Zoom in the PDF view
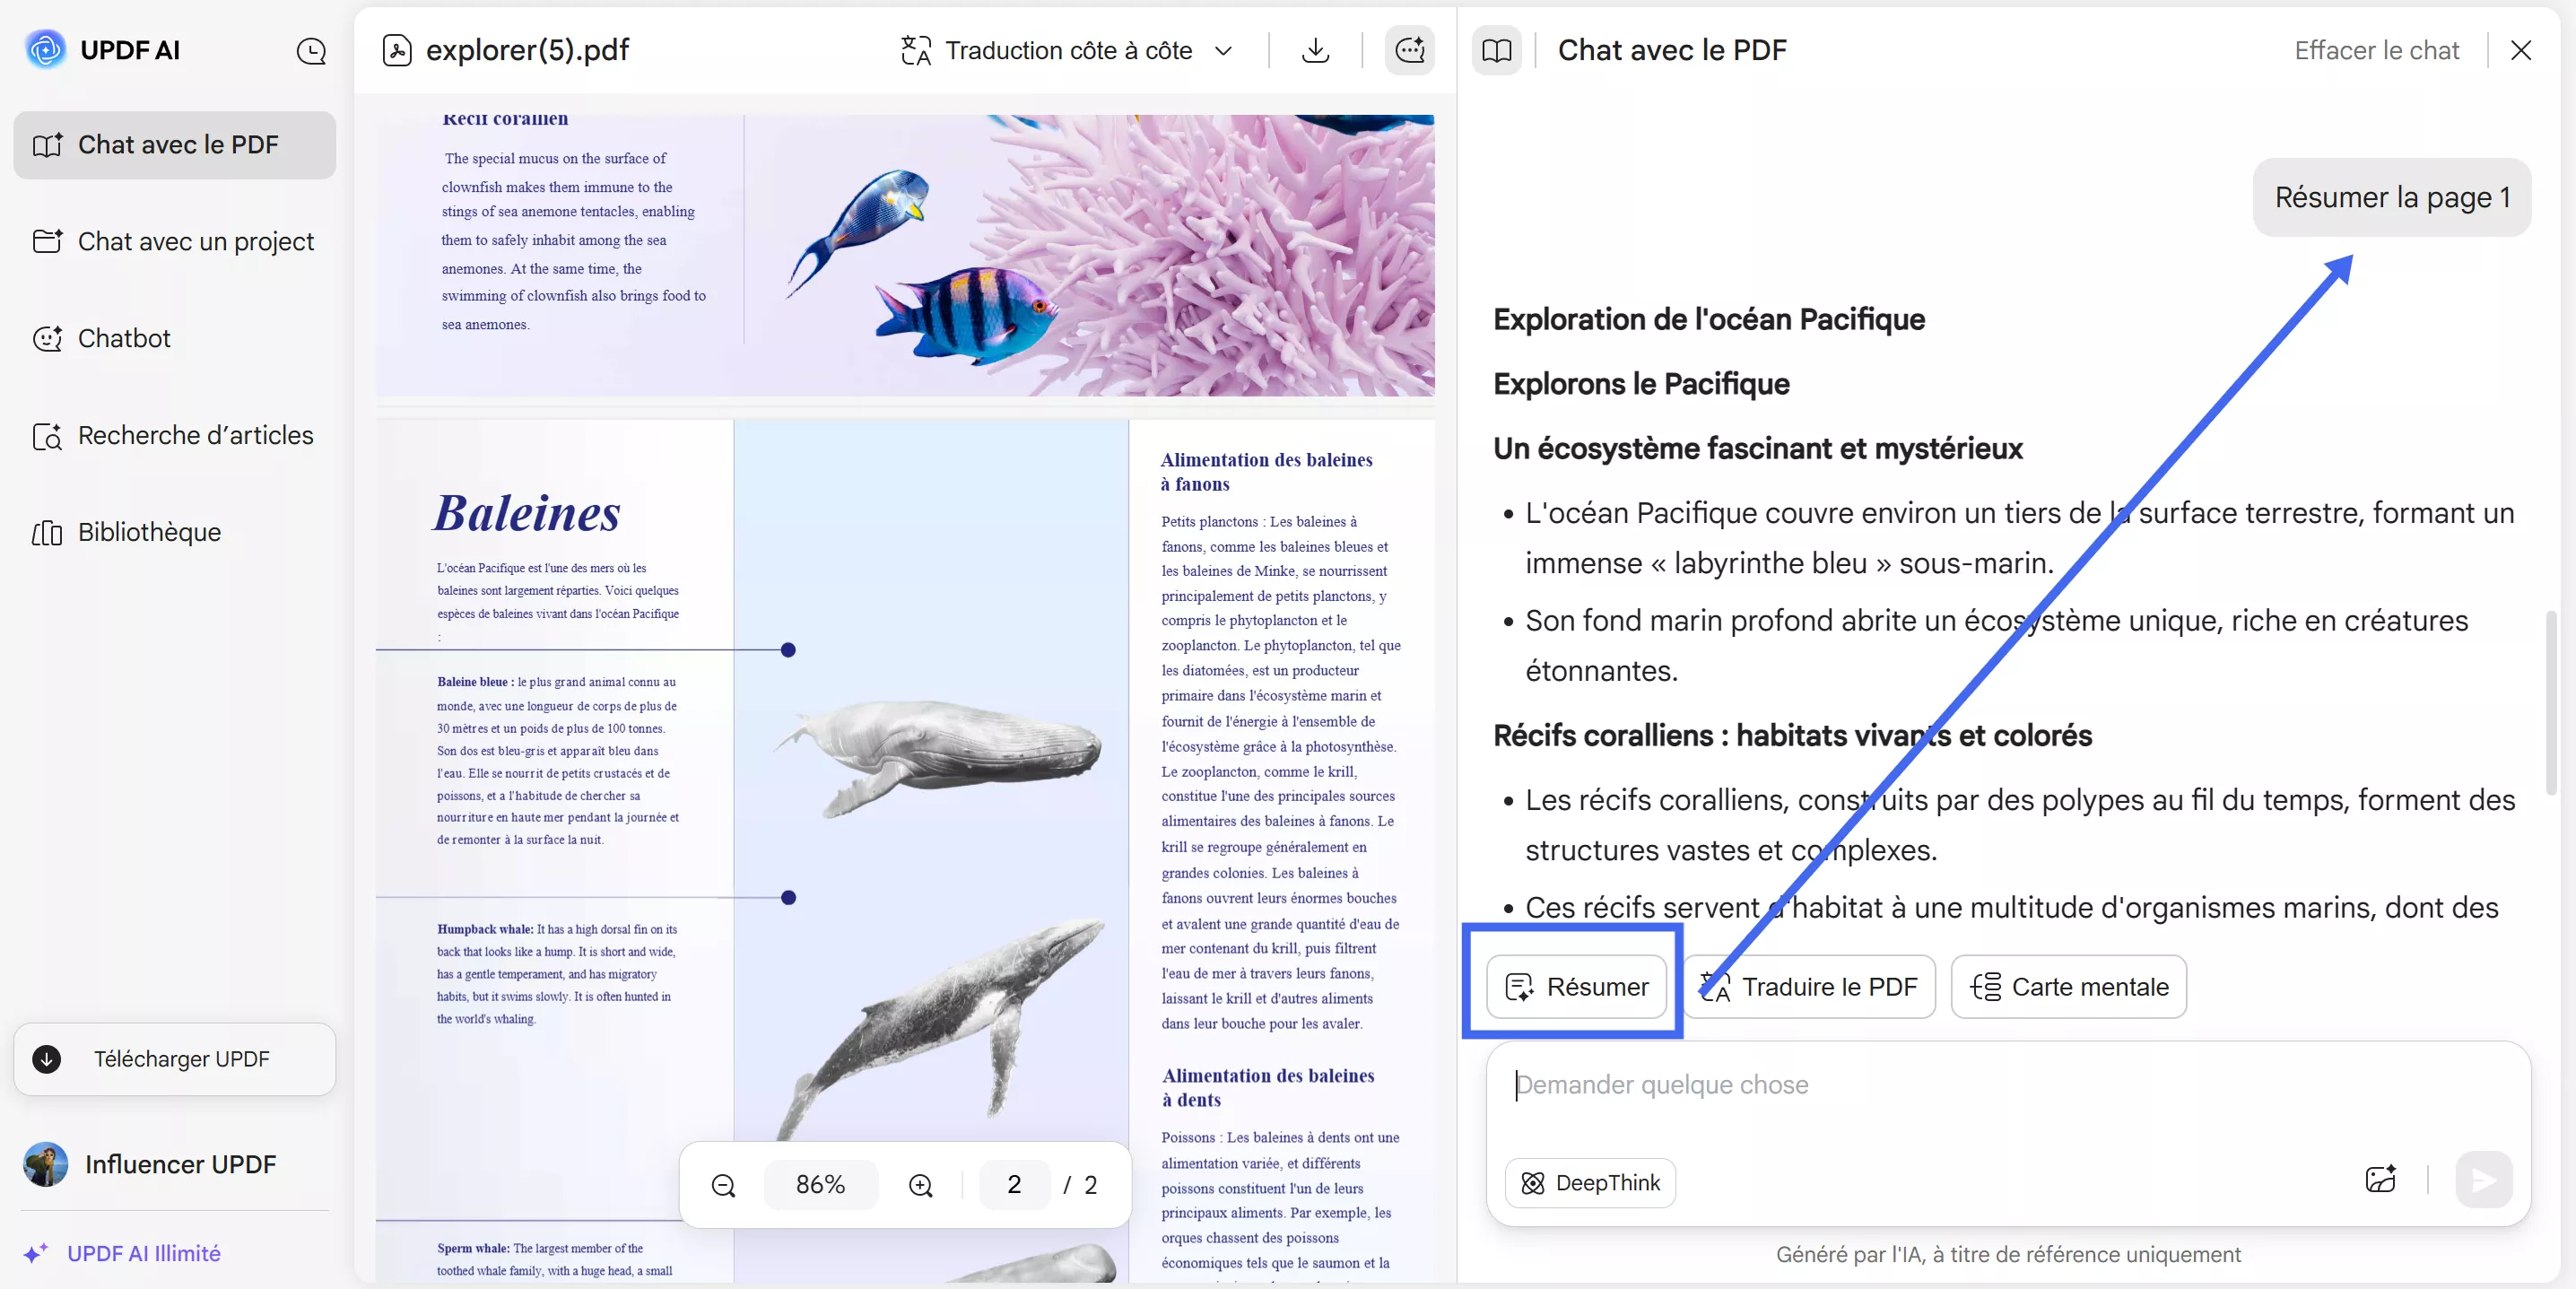This screenshot has width=2576, height=1289. click(x=920, y=1185)
